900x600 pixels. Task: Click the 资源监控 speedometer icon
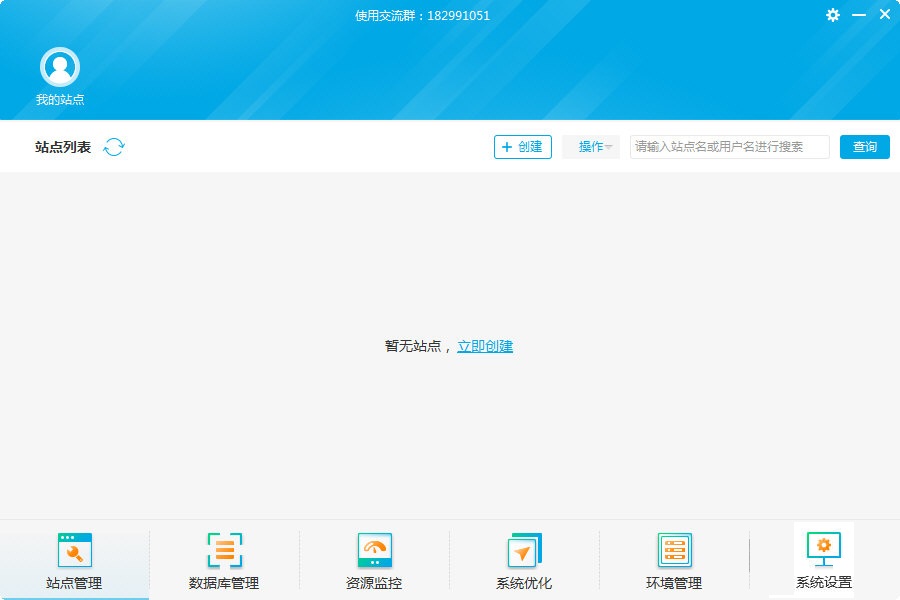[x=374, y=548]
